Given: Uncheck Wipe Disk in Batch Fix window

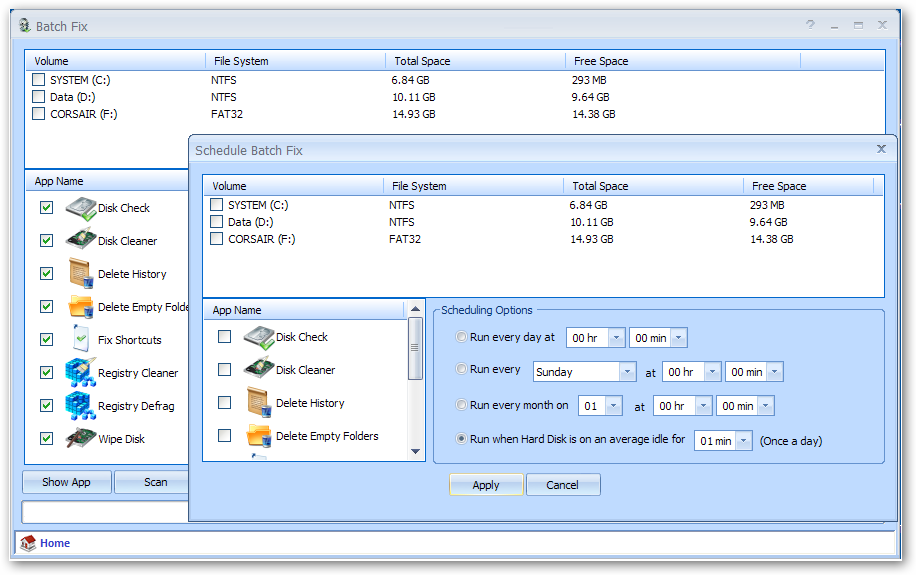Looking at the screenshot, I should pos(46,438).
